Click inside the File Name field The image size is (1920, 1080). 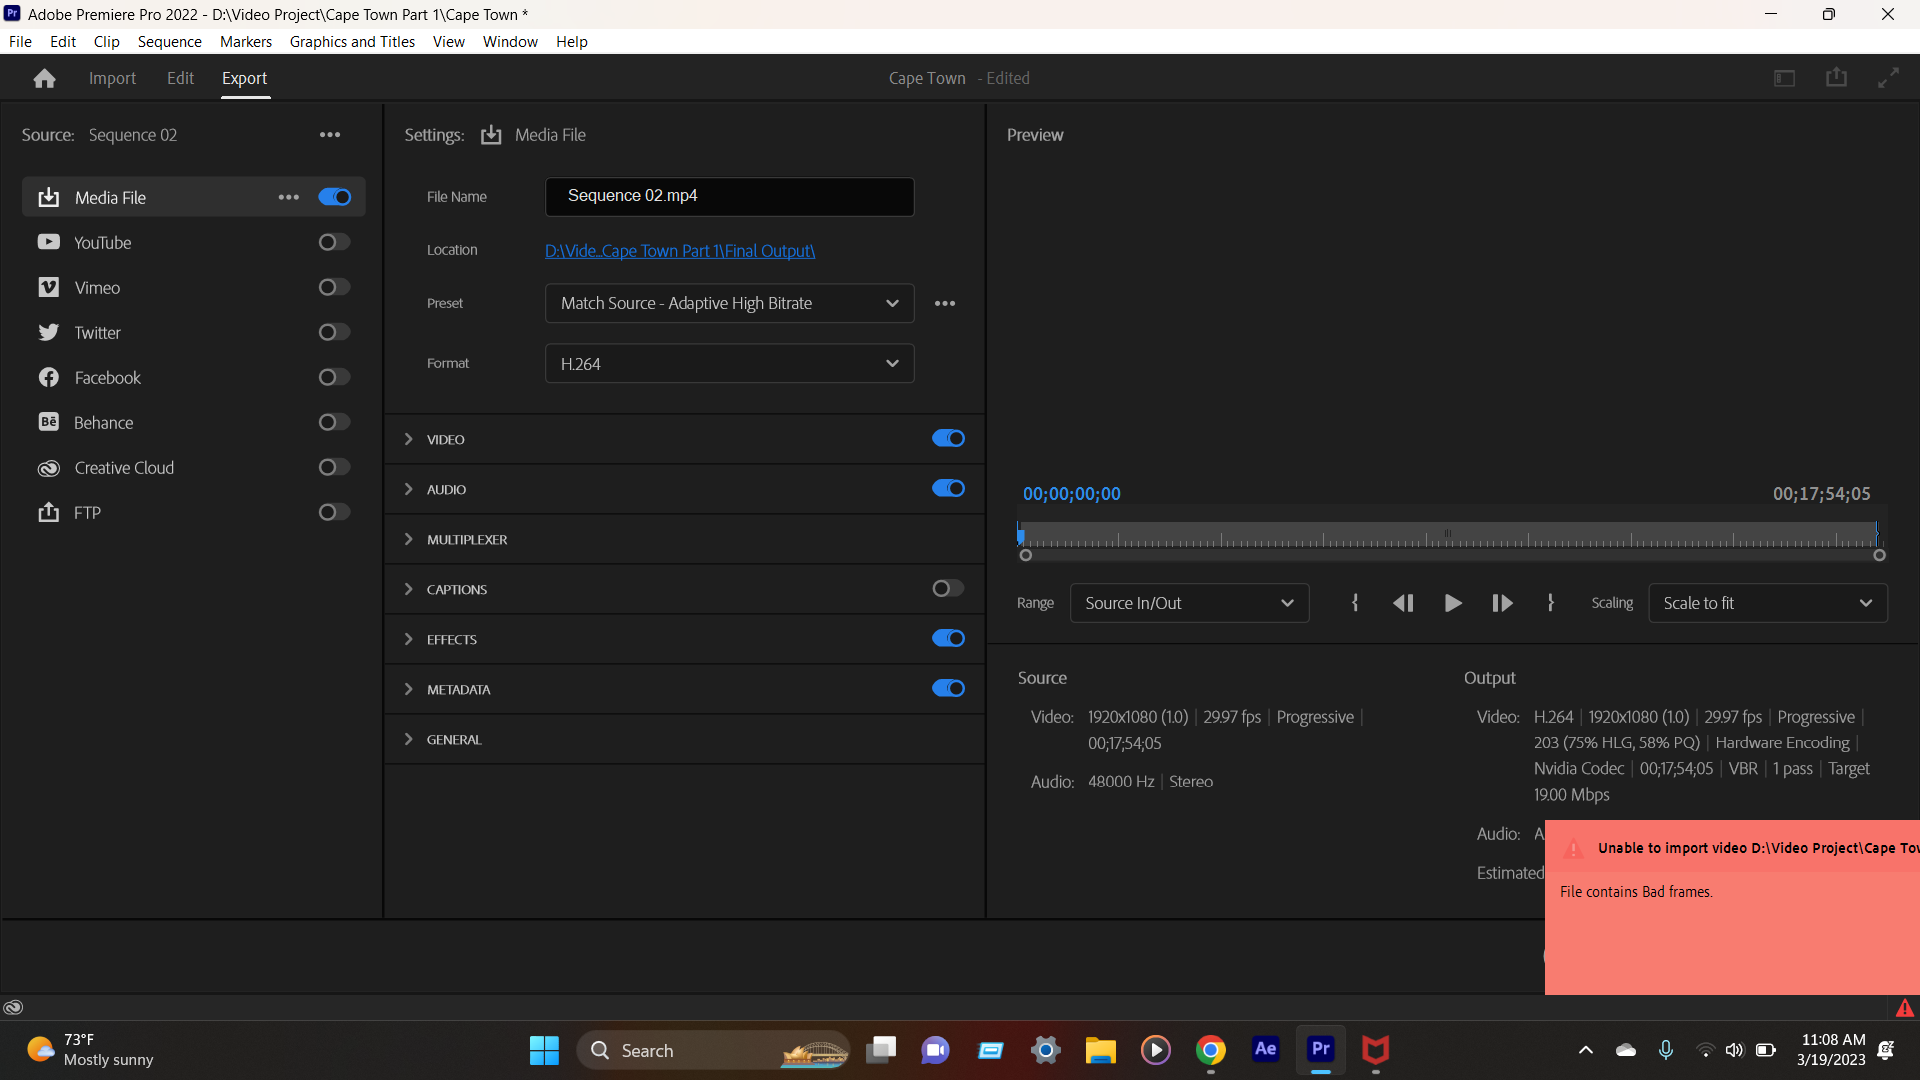729,196
